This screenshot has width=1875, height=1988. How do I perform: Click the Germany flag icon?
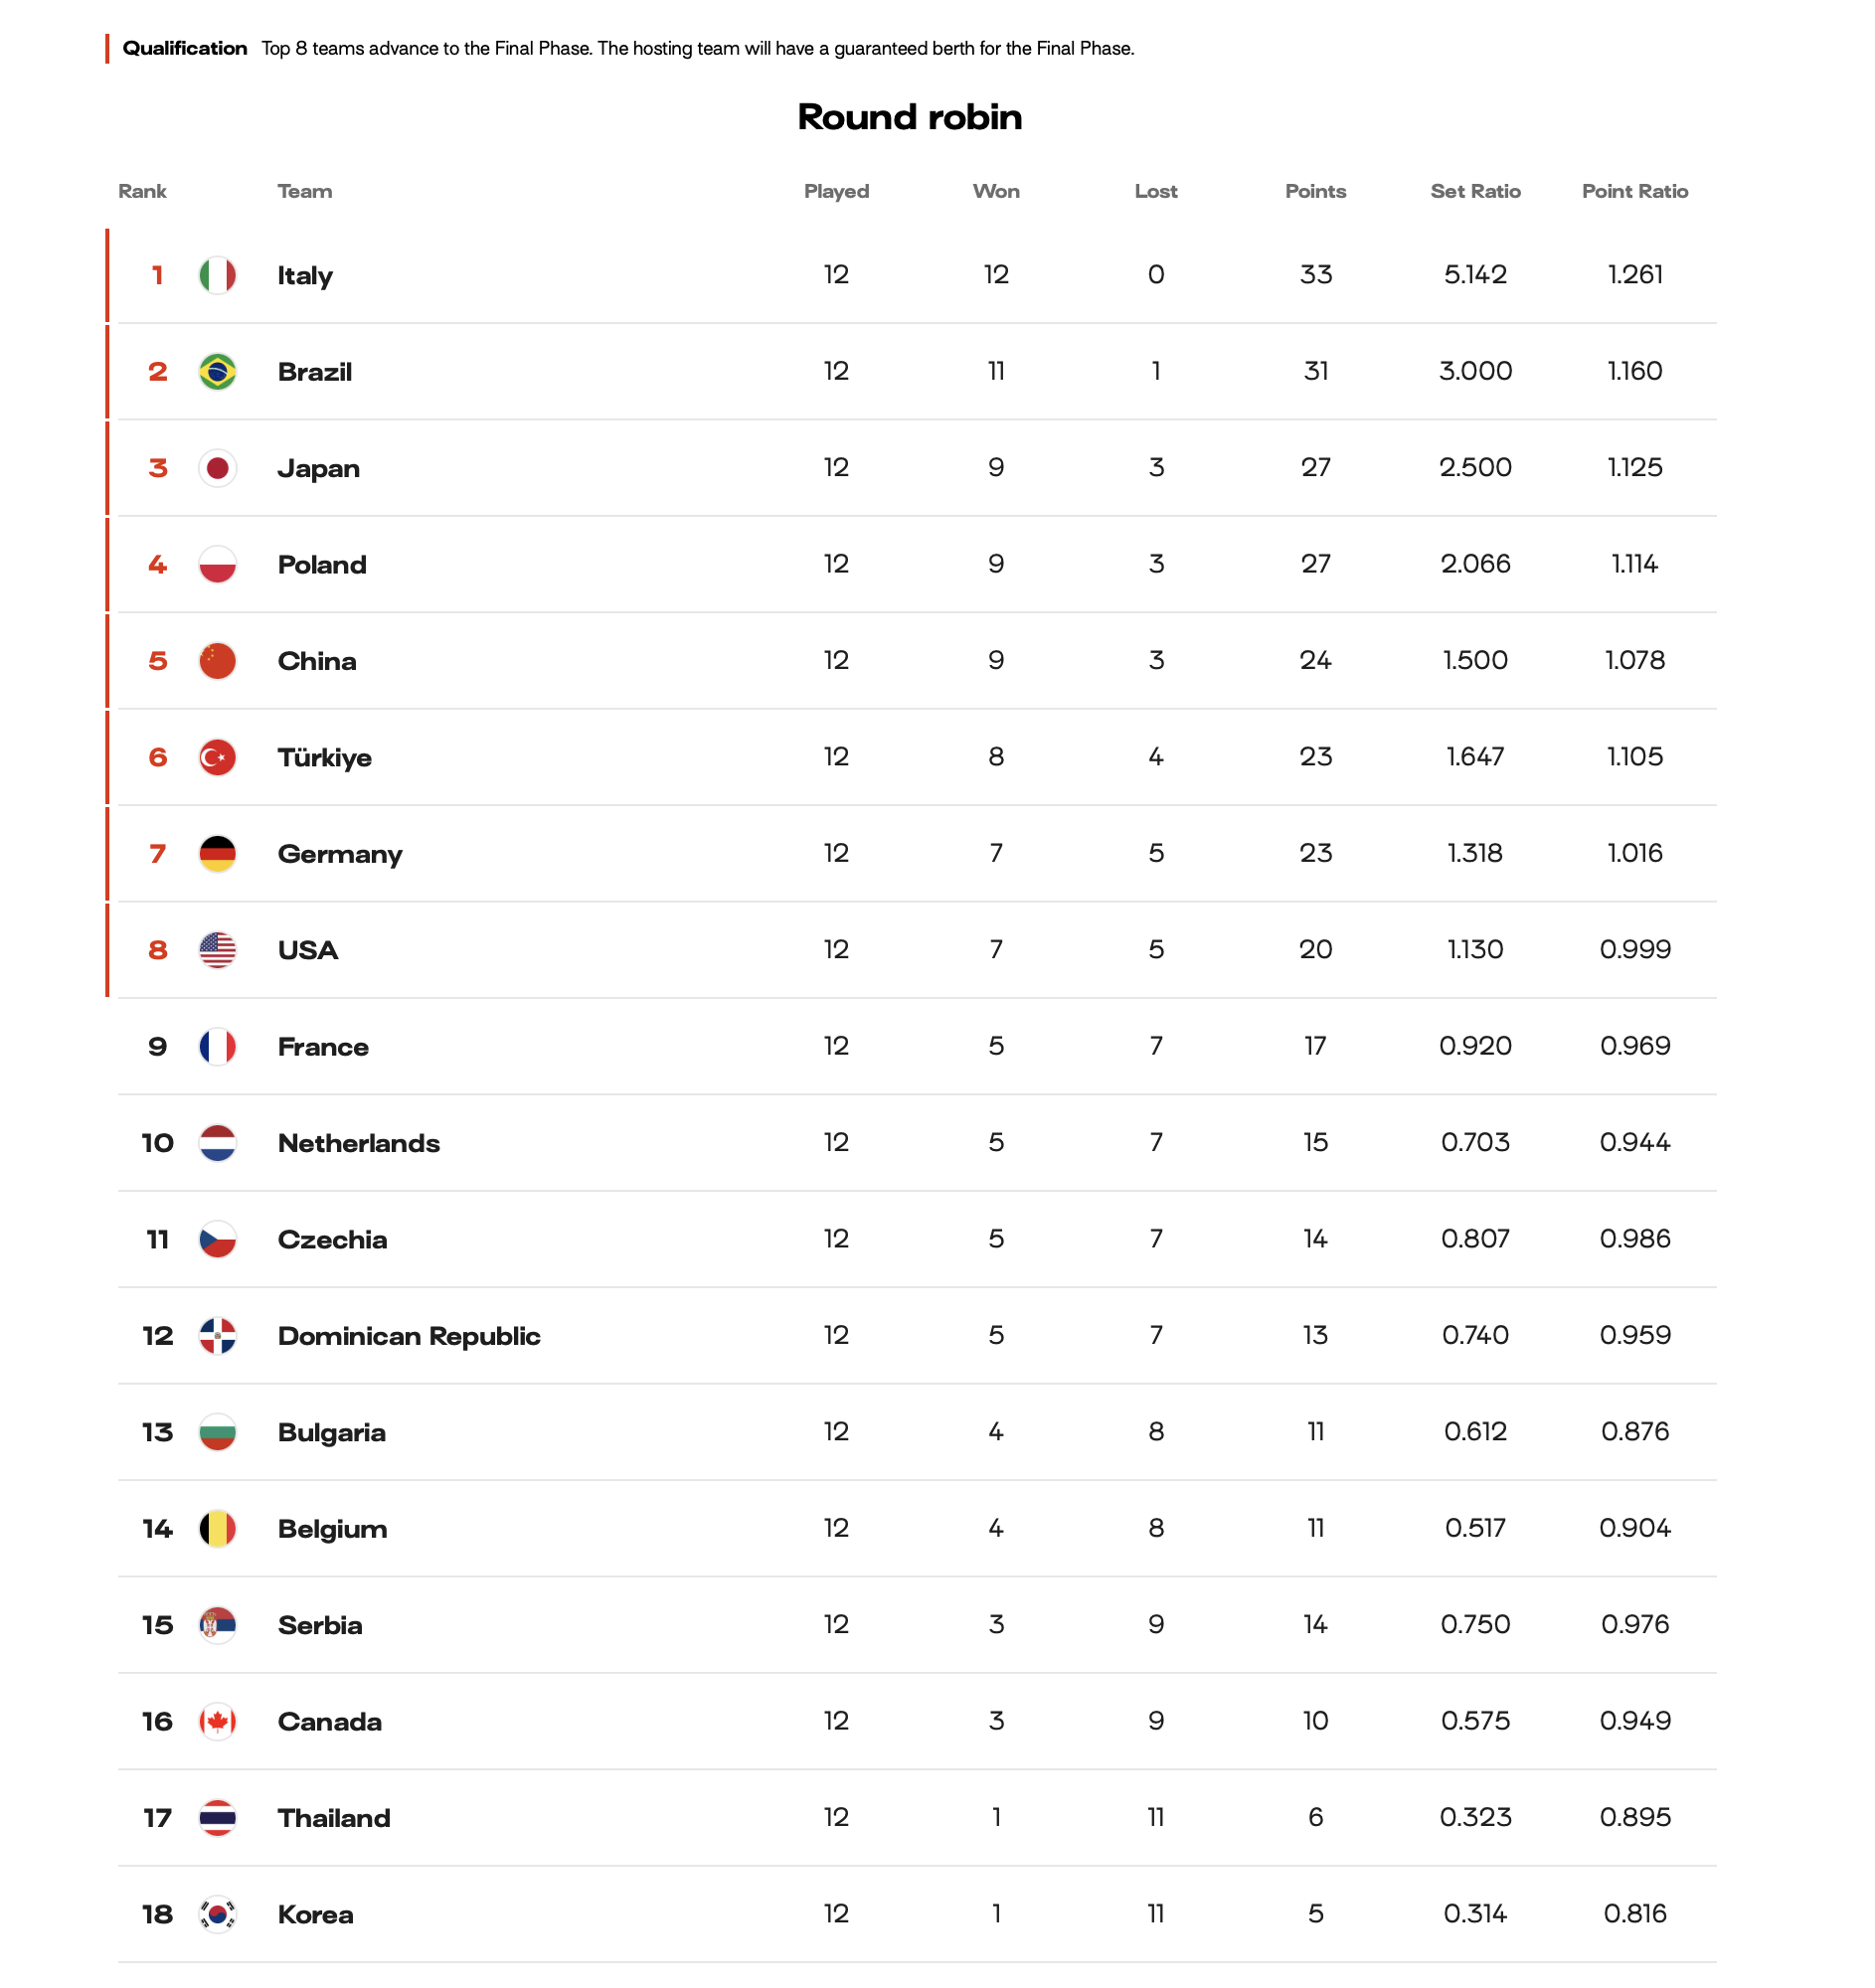(x=217, y=854)
